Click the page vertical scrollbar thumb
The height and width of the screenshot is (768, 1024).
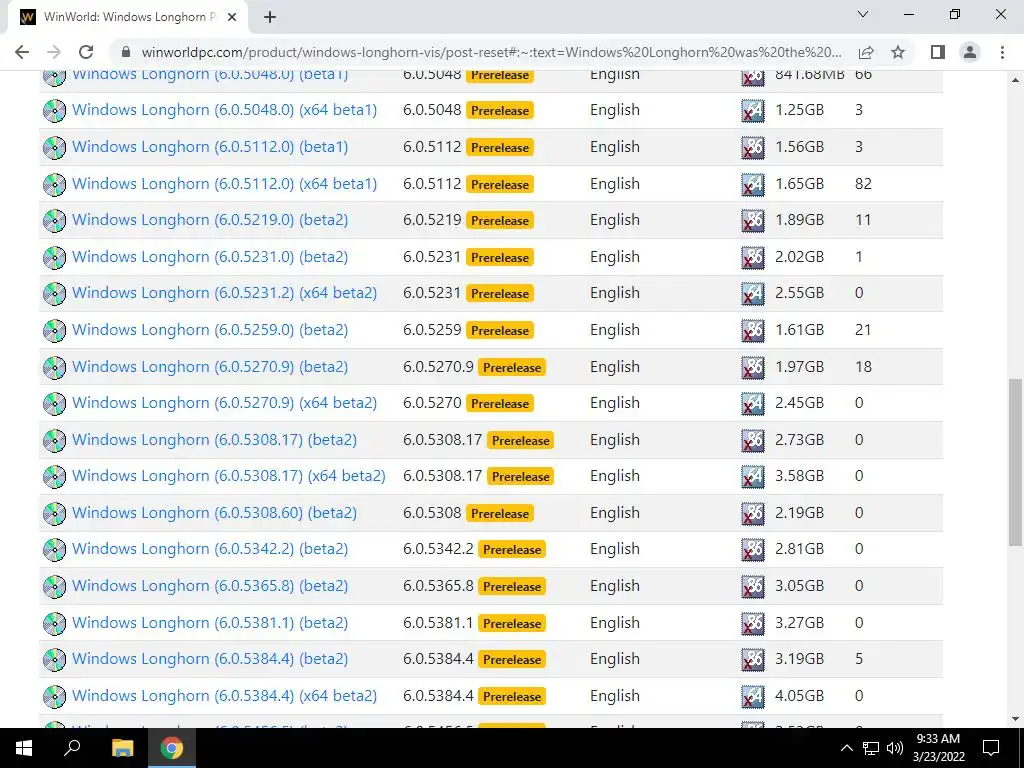point(1016,462)
